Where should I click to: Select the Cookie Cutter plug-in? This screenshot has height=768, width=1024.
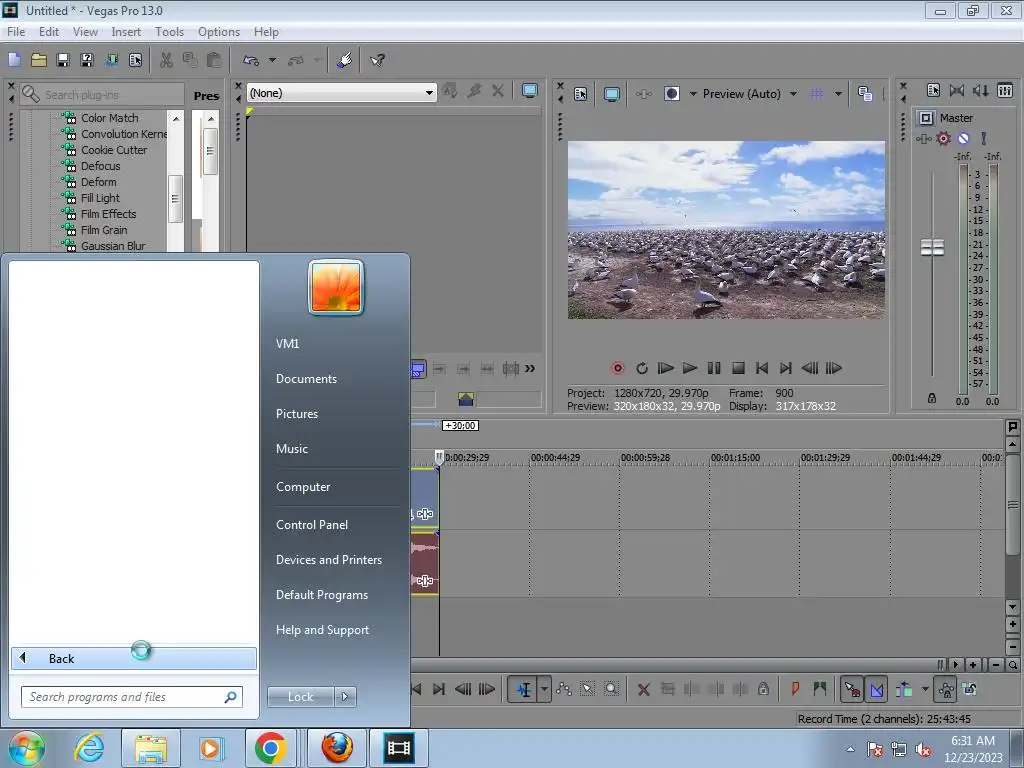click(114, 150)
